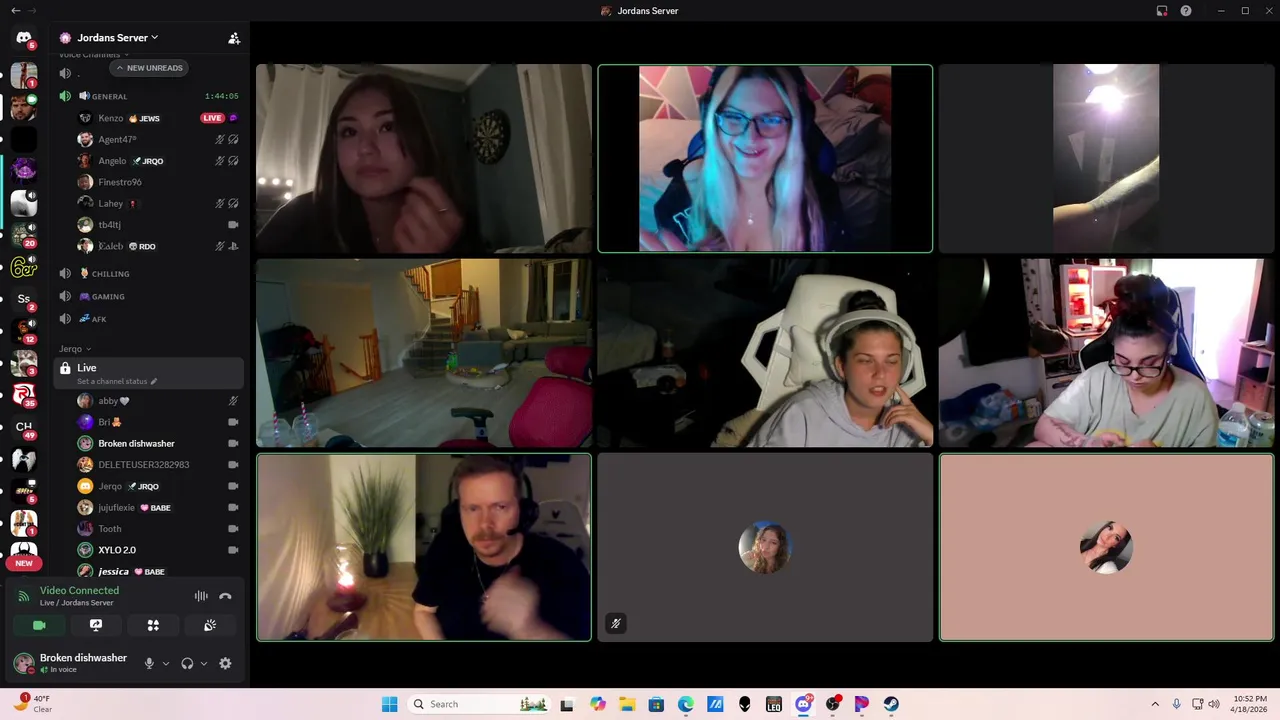1280x720 pixels.
Task: Open microphone input options chevron
Action: pyautogui.click(x=166, y=663)
